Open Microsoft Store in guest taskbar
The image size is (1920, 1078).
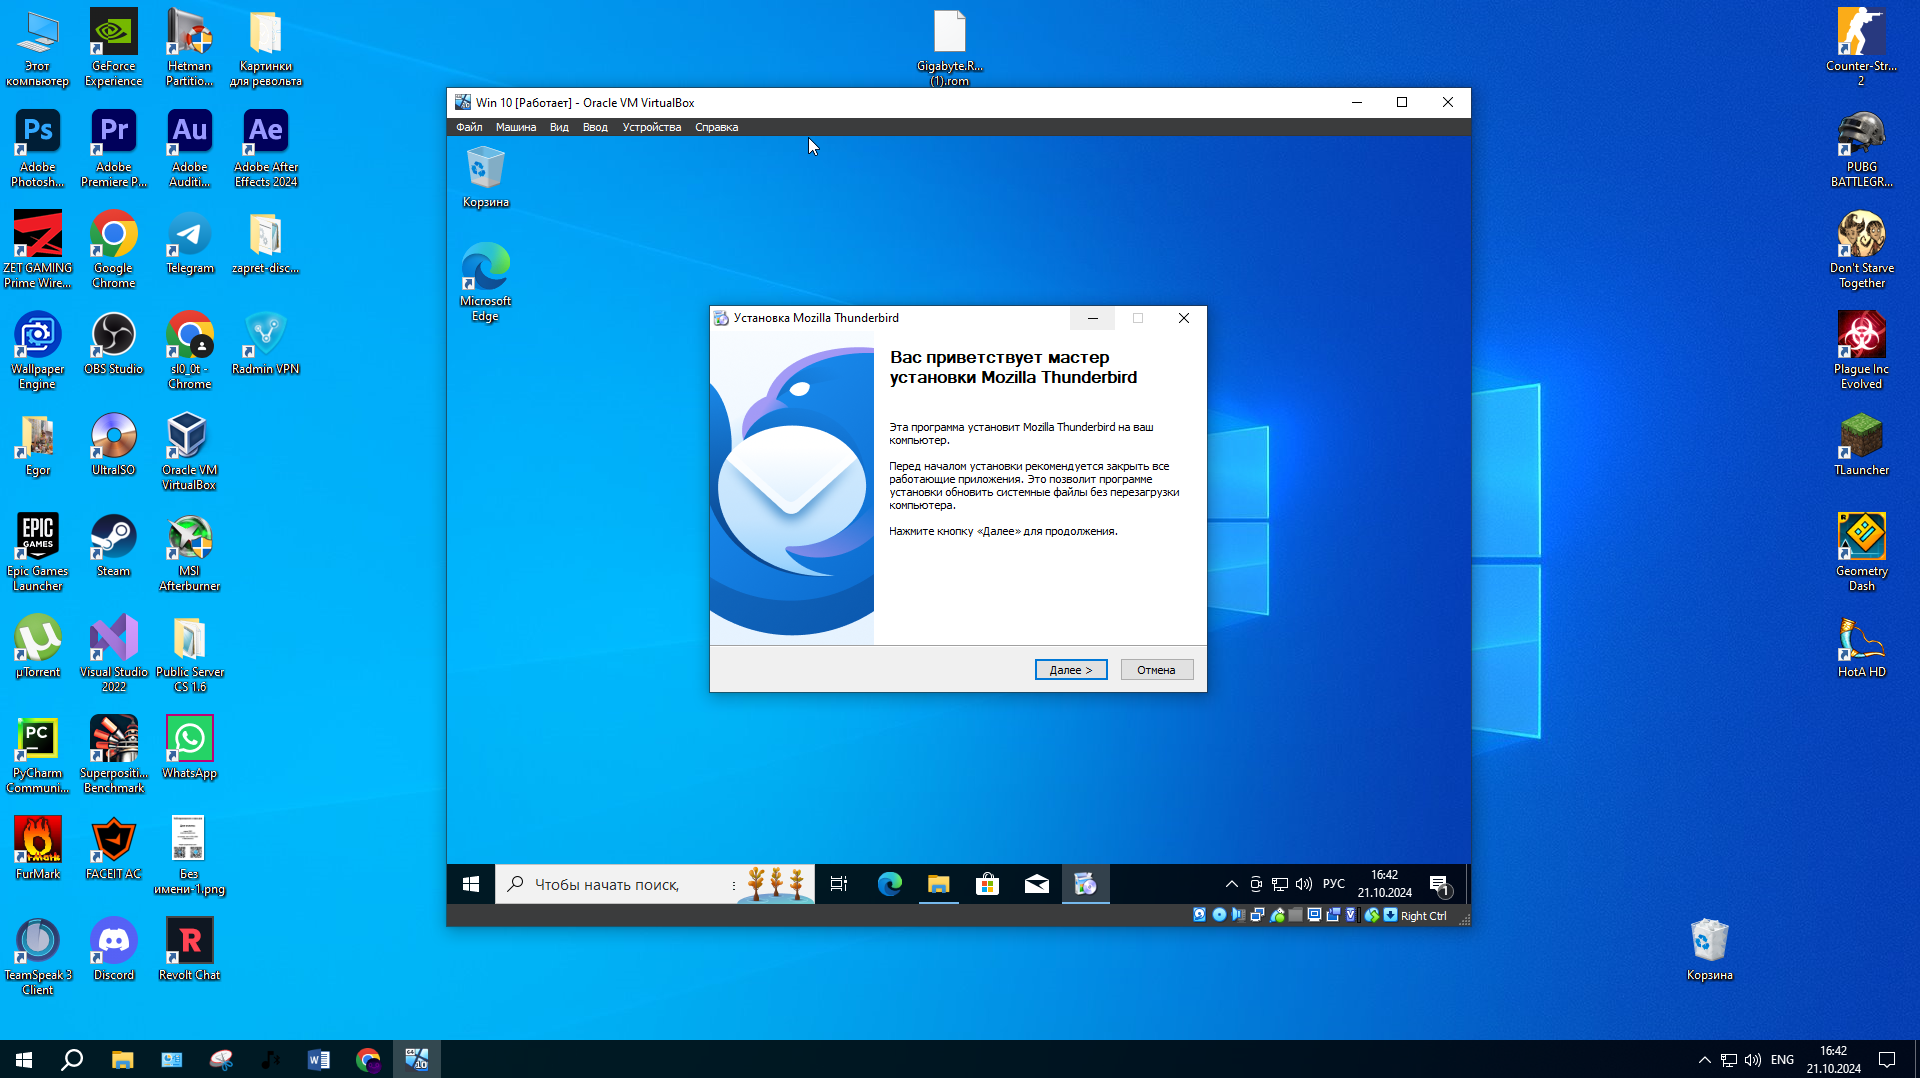point(987,884)
